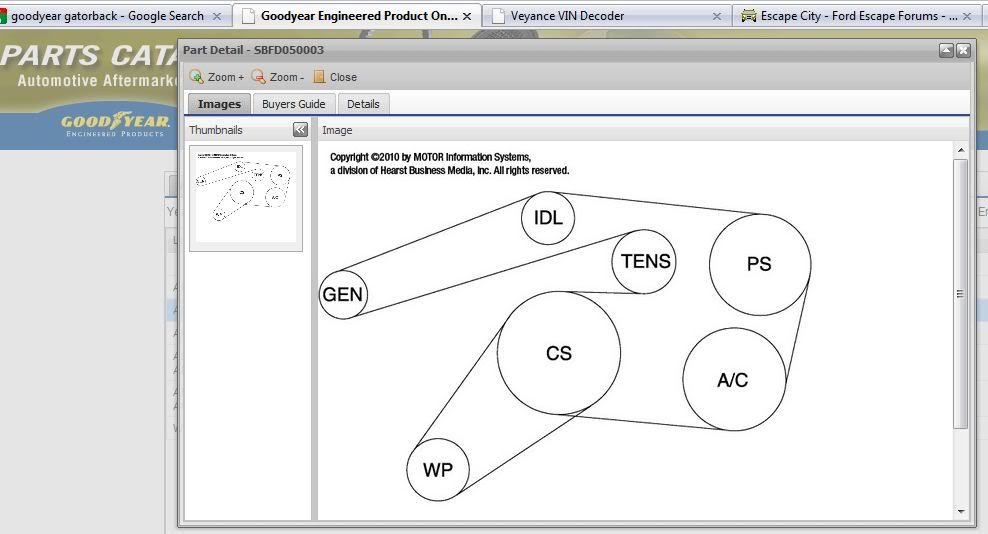Image resolution: width=988 pixels, height=534 pixels.
Task: Close the Google Search browser tab
Action: pos(217,16)
